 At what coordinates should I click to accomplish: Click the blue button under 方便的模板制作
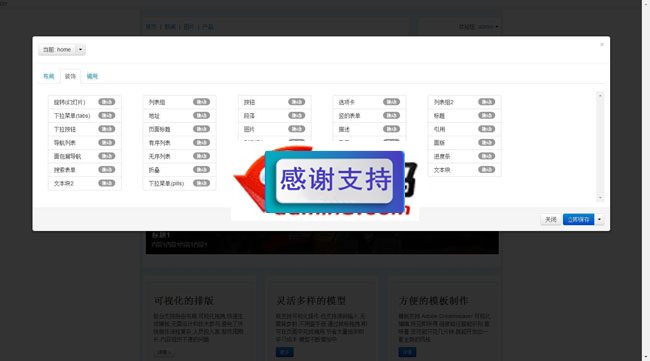407,352
